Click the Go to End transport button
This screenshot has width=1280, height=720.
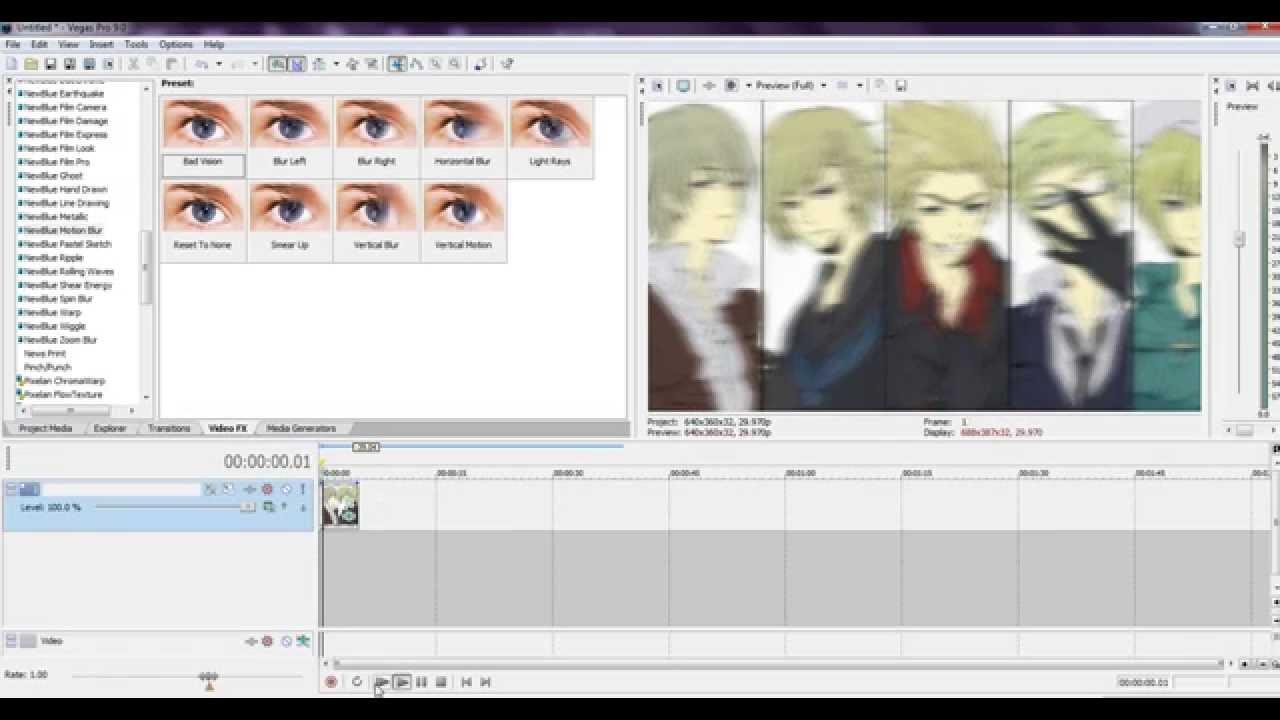[485, 682]
